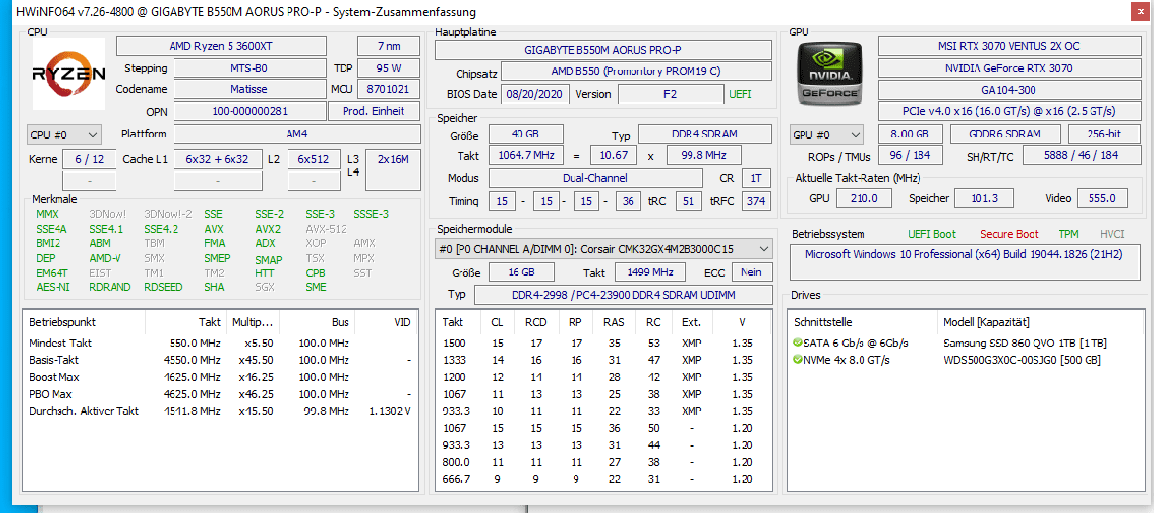Click the MSI RTX 3070 VENTUS 2X OC field
This screenshot has height=513, width=1154.
coord(1009,46)
